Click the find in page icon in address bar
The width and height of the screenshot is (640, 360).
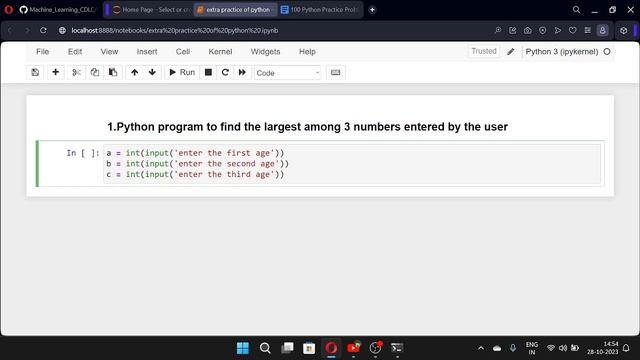coord(498,31)
